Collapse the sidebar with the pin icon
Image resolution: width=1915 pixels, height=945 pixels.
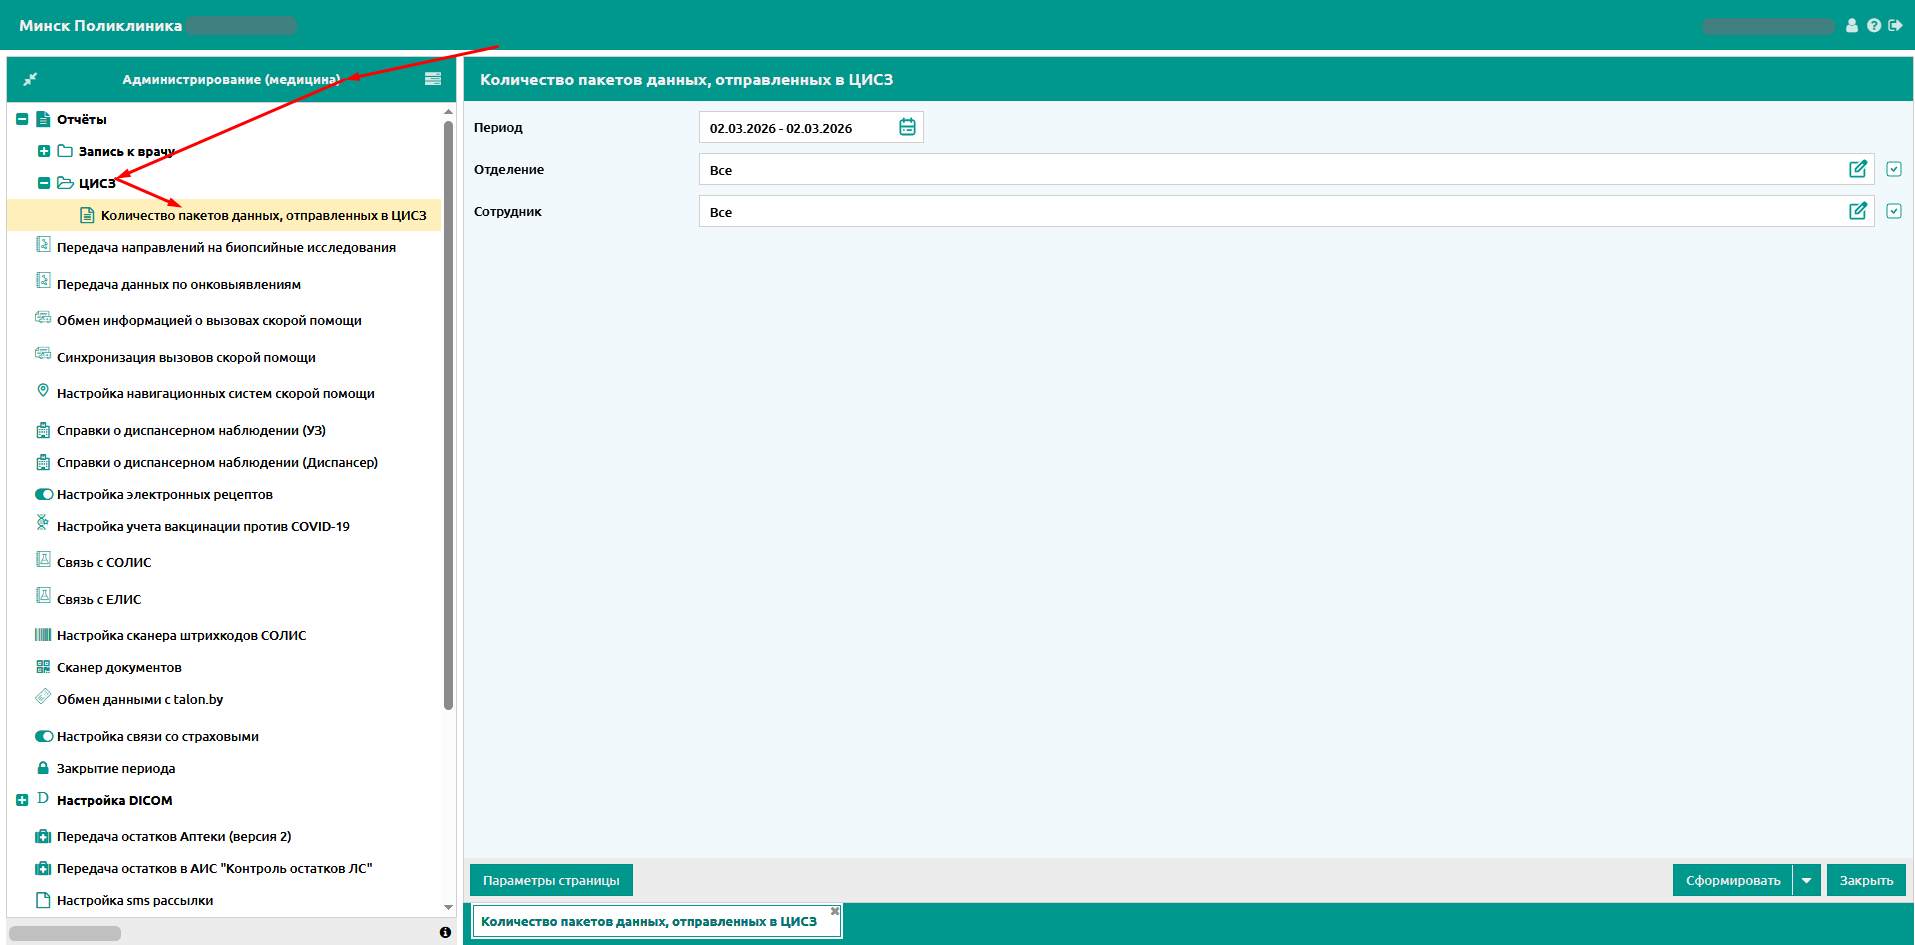coord(30,79)
